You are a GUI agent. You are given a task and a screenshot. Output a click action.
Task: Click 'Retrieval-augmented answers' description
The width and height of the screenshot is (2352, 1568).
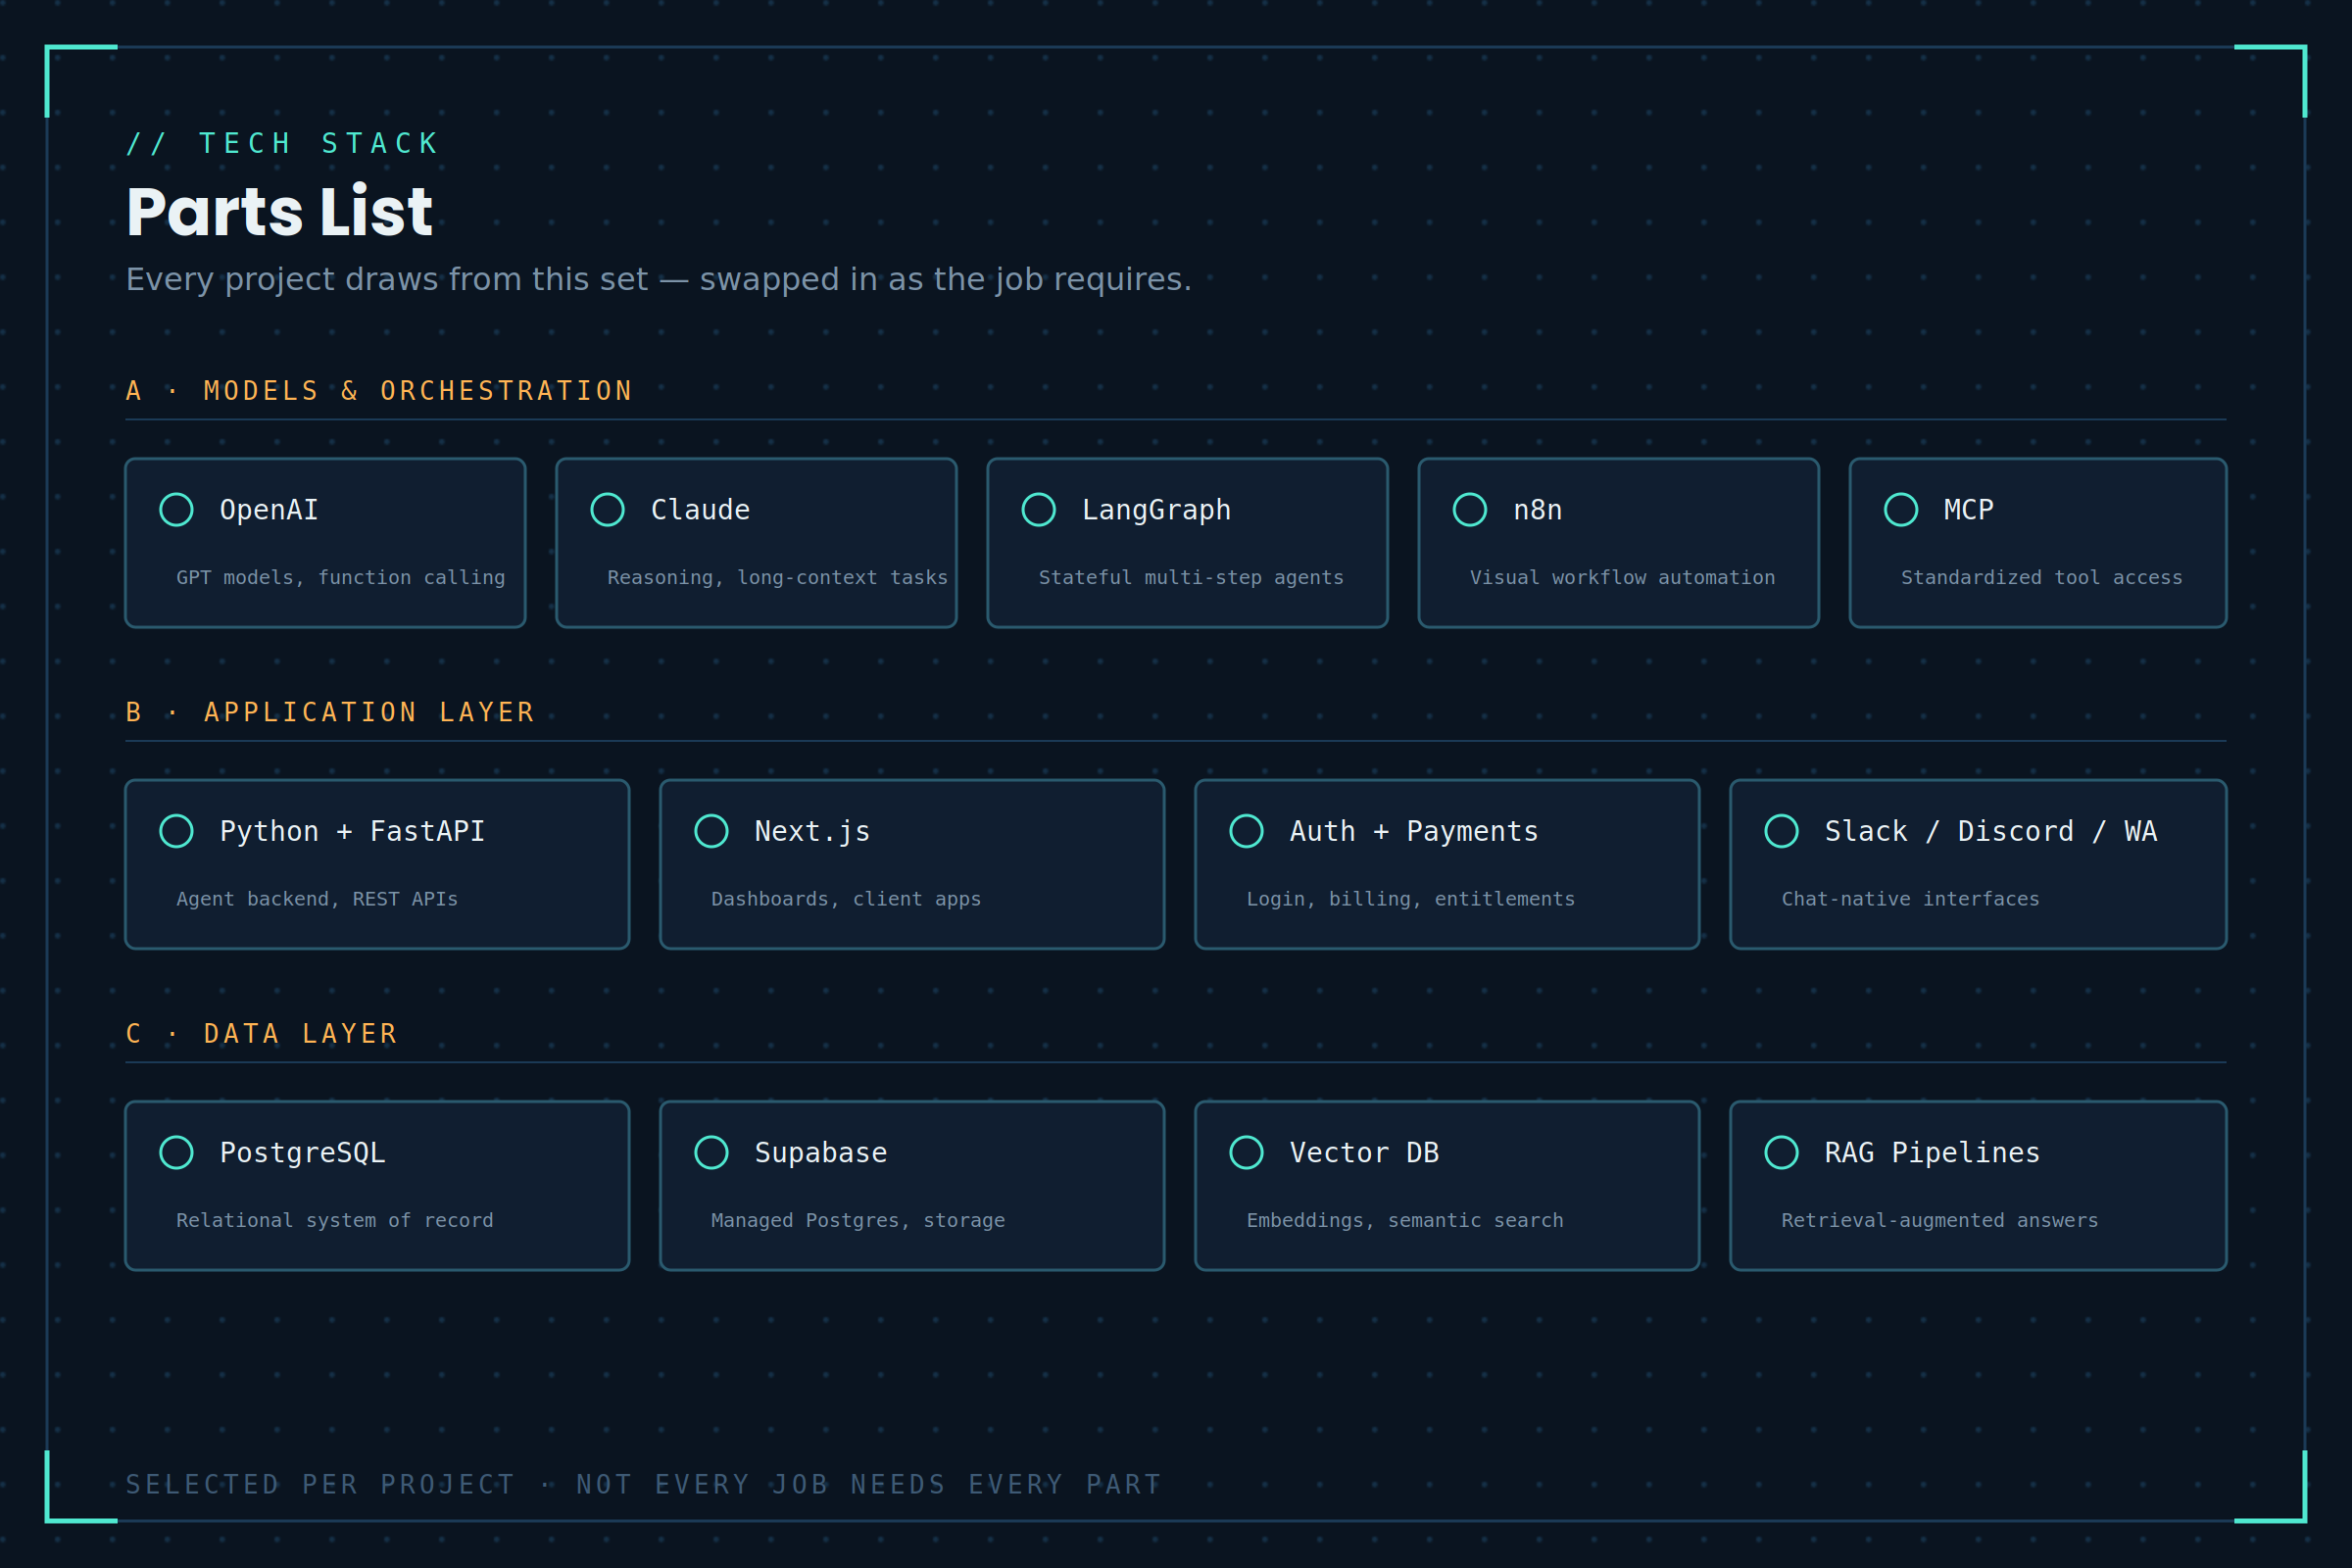[1939, 1220]
